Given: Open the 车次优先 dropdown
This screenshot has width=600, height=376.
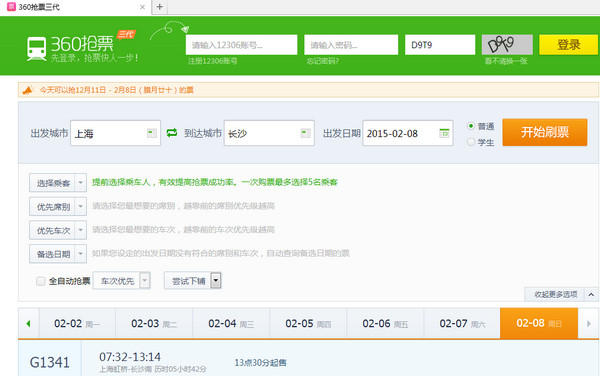Looking at the screenshot, I should 121,281.
